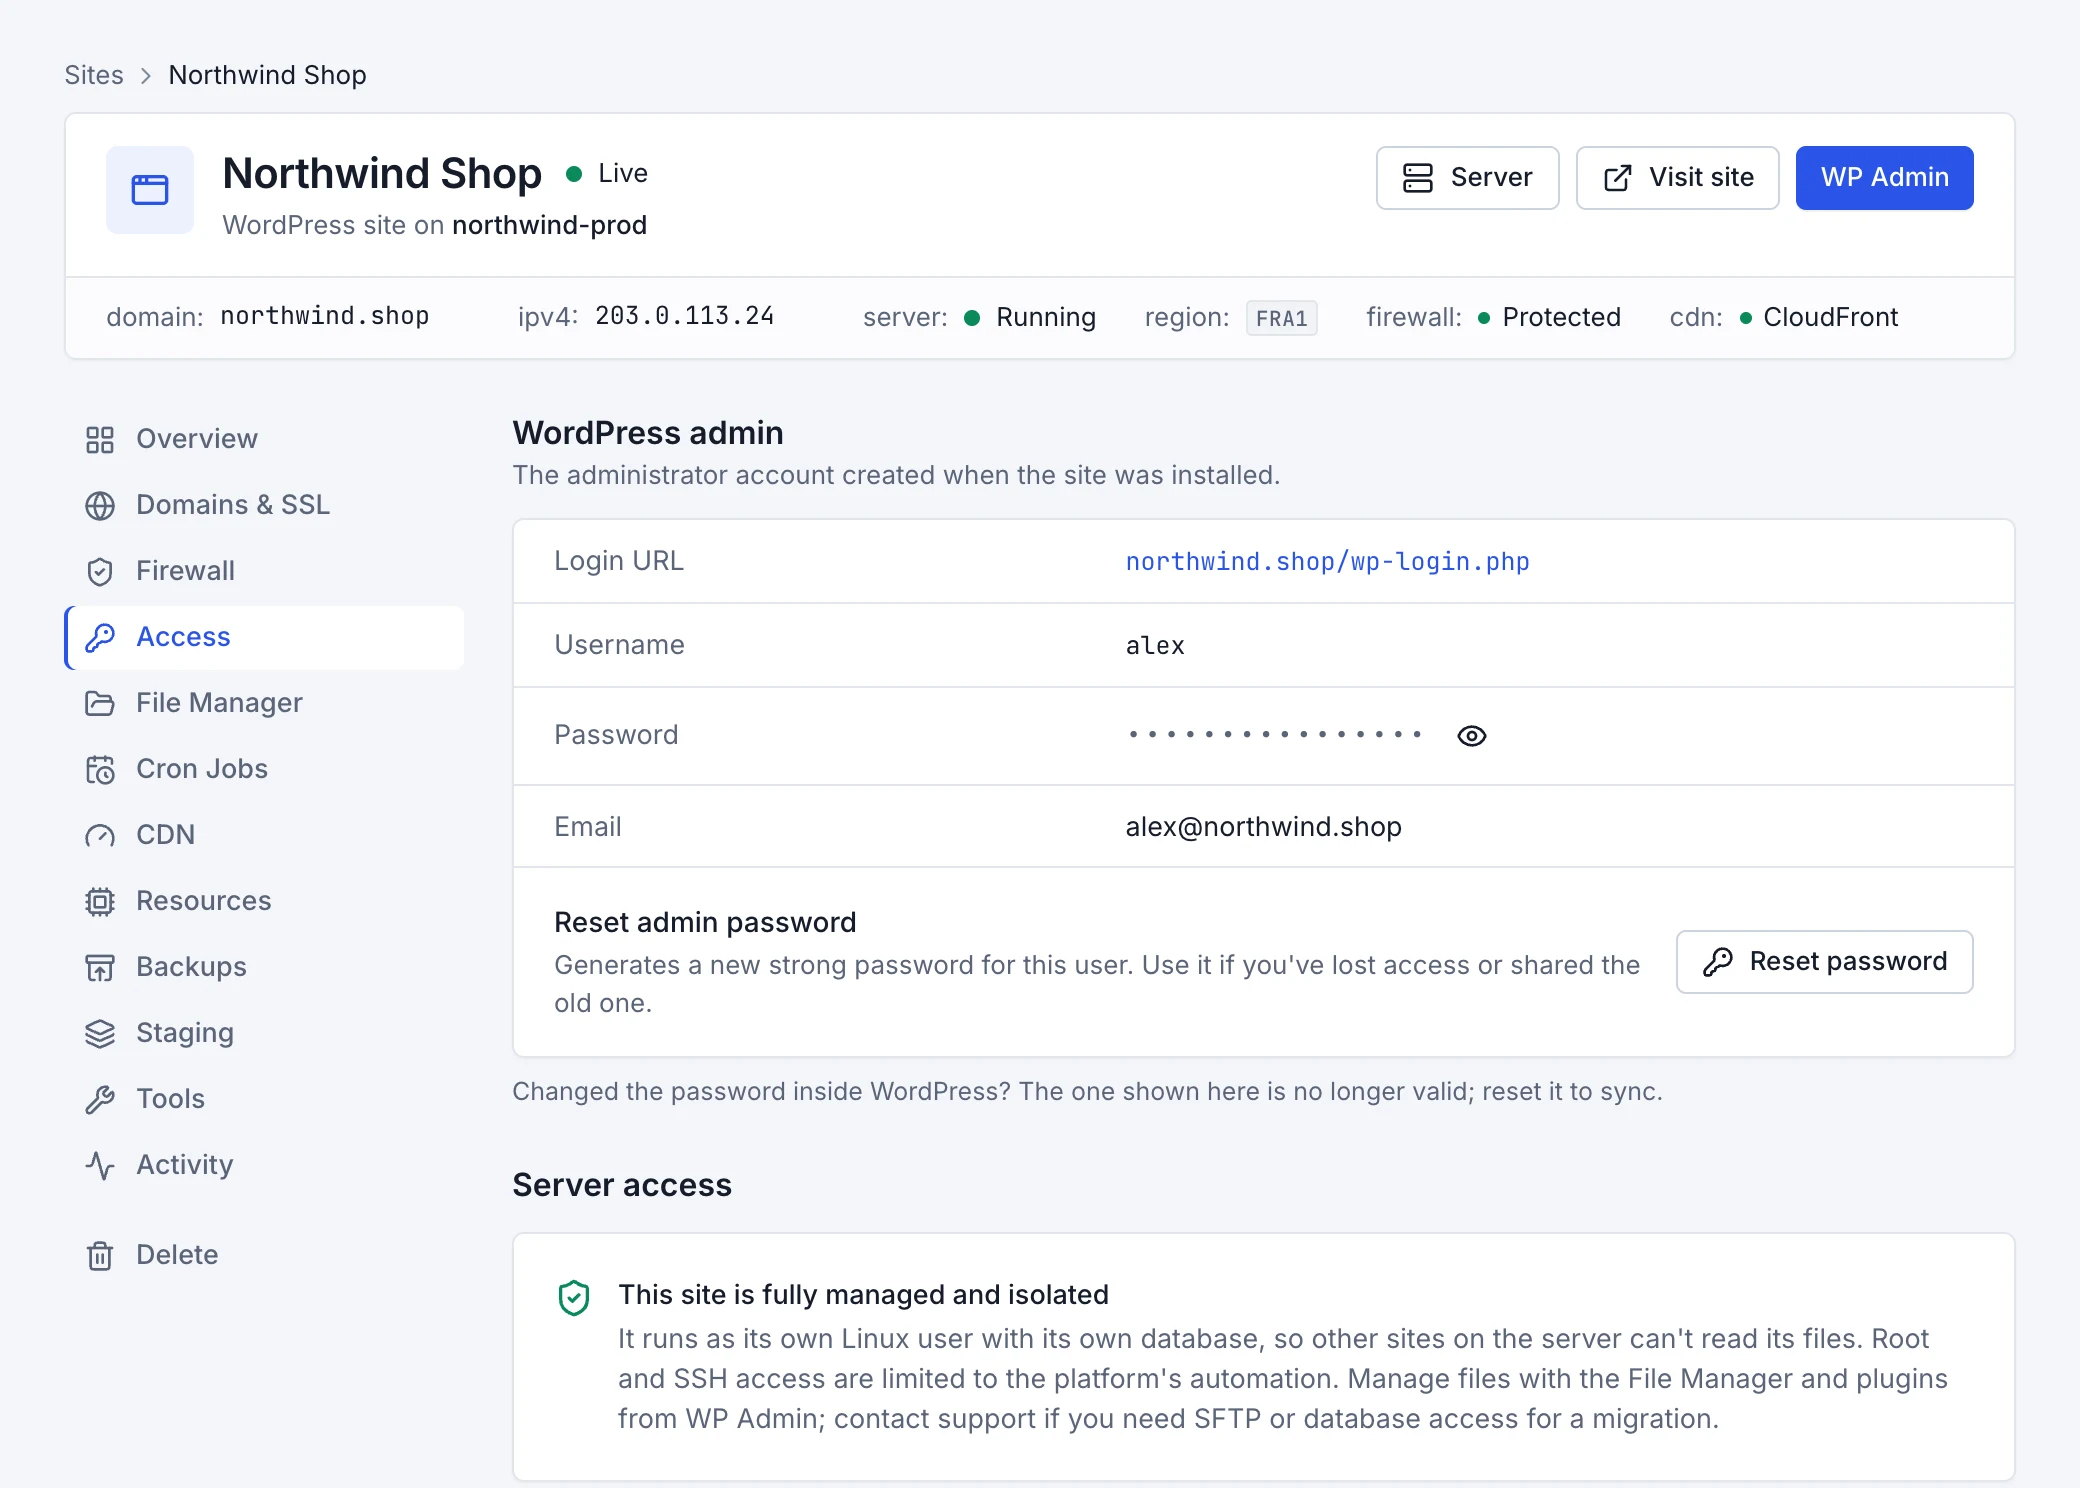Viewport: 2080px width, 1488px height.
Task: Click the Northwind Shop breadcrumb entry
Action: (x=267, y=75)
